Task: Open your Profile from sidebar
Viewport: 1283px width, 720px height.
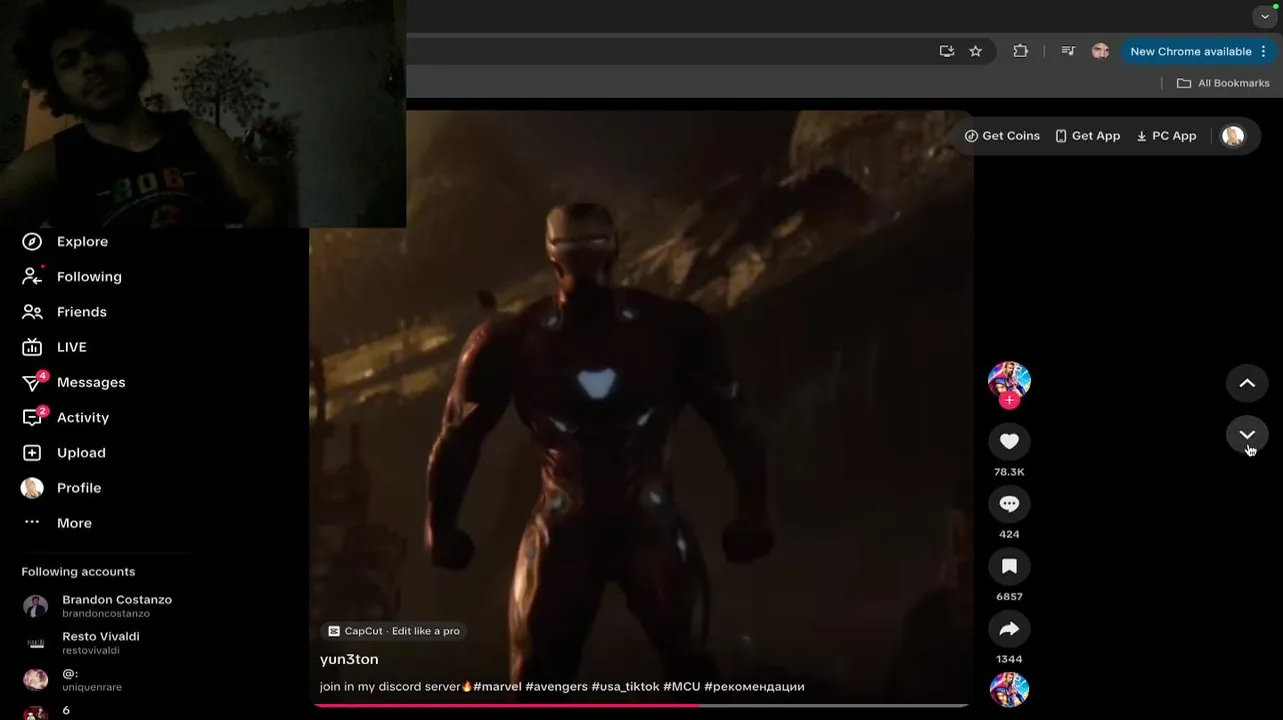Action: coord(62,488)
